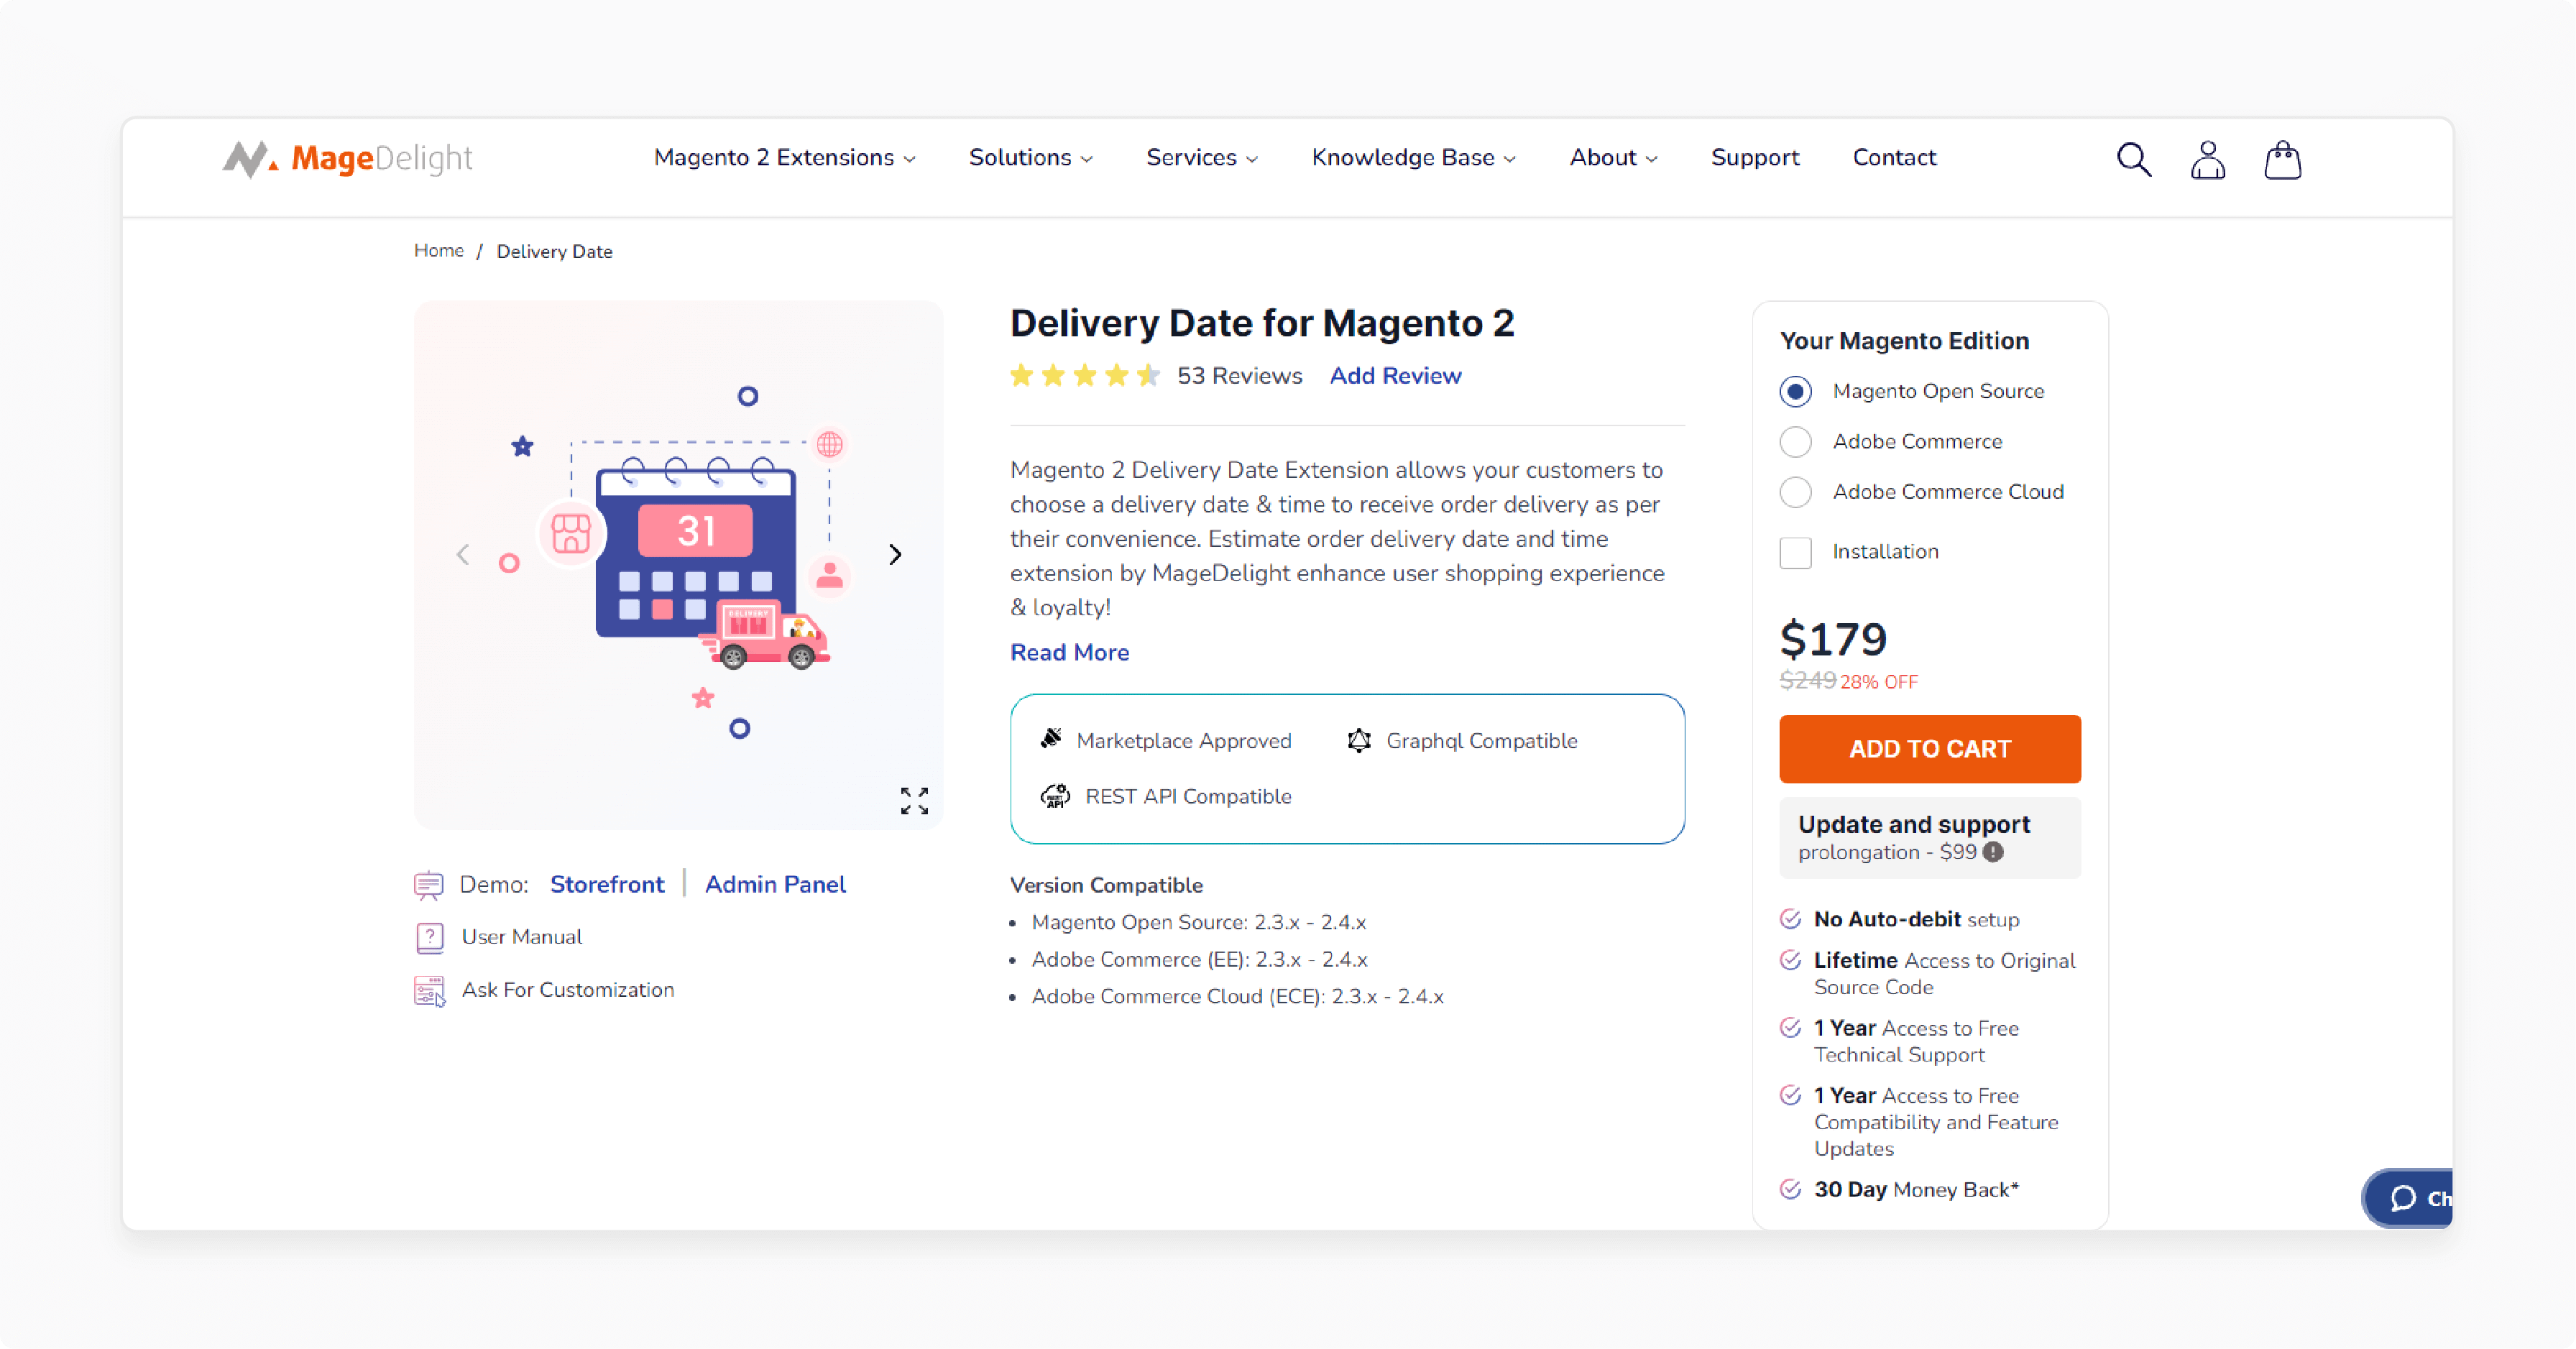This screenshot has height=1349, width=2576.
Task: Click the Ask For Customization icon
Action: pyautogui.click(x=429, y=990)
